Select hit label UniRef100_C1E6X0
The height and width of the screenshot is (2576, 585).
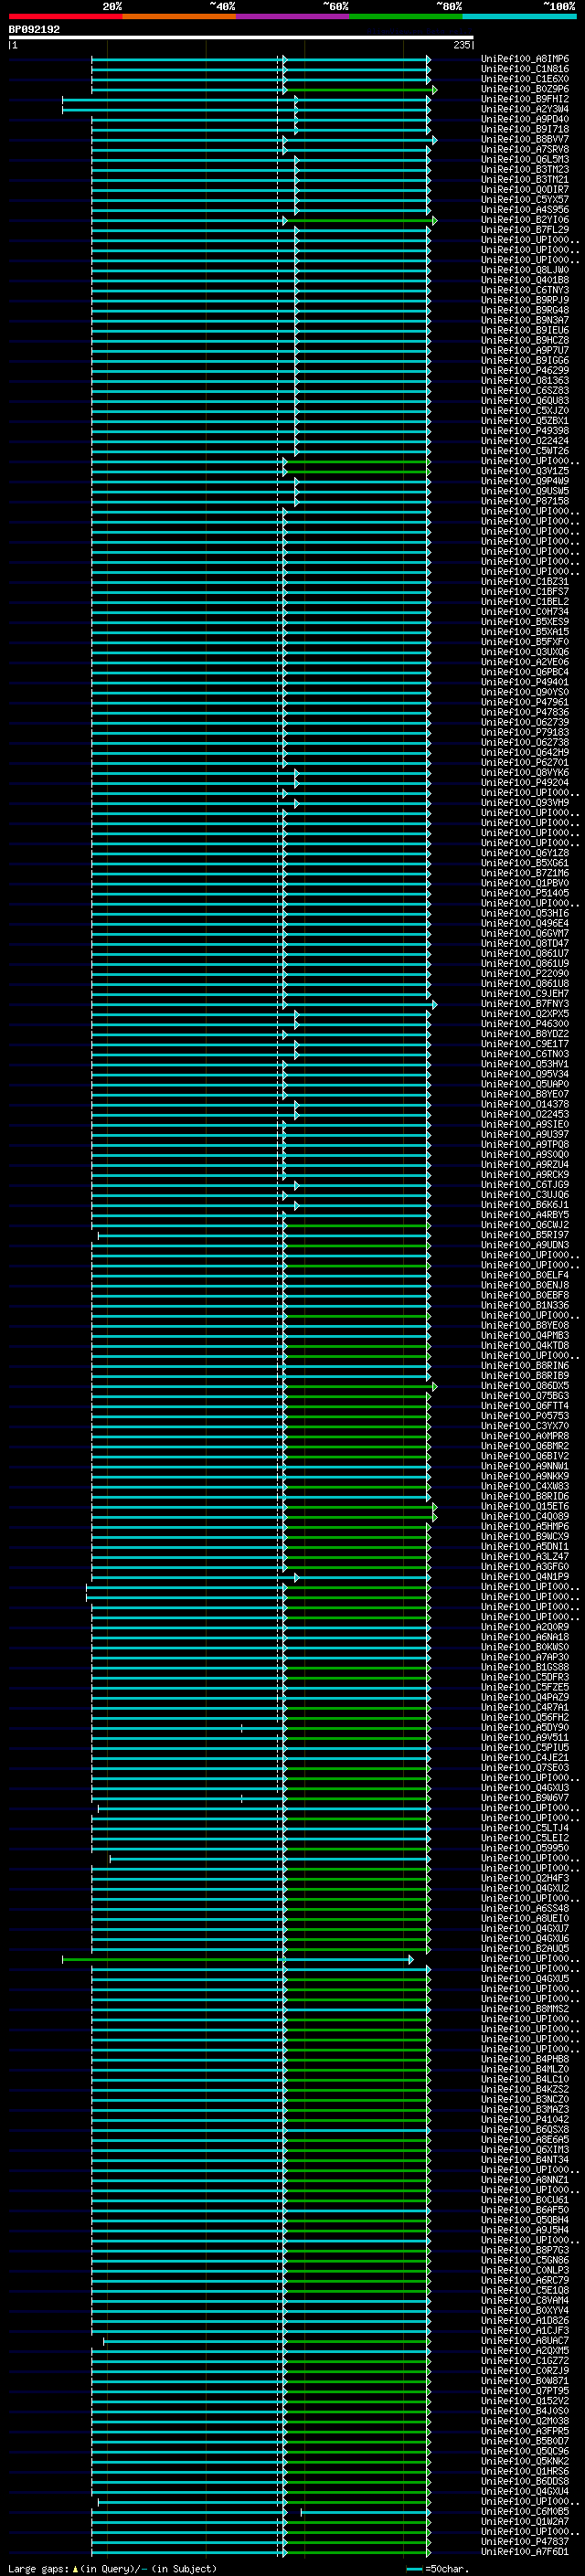point(525,80)
